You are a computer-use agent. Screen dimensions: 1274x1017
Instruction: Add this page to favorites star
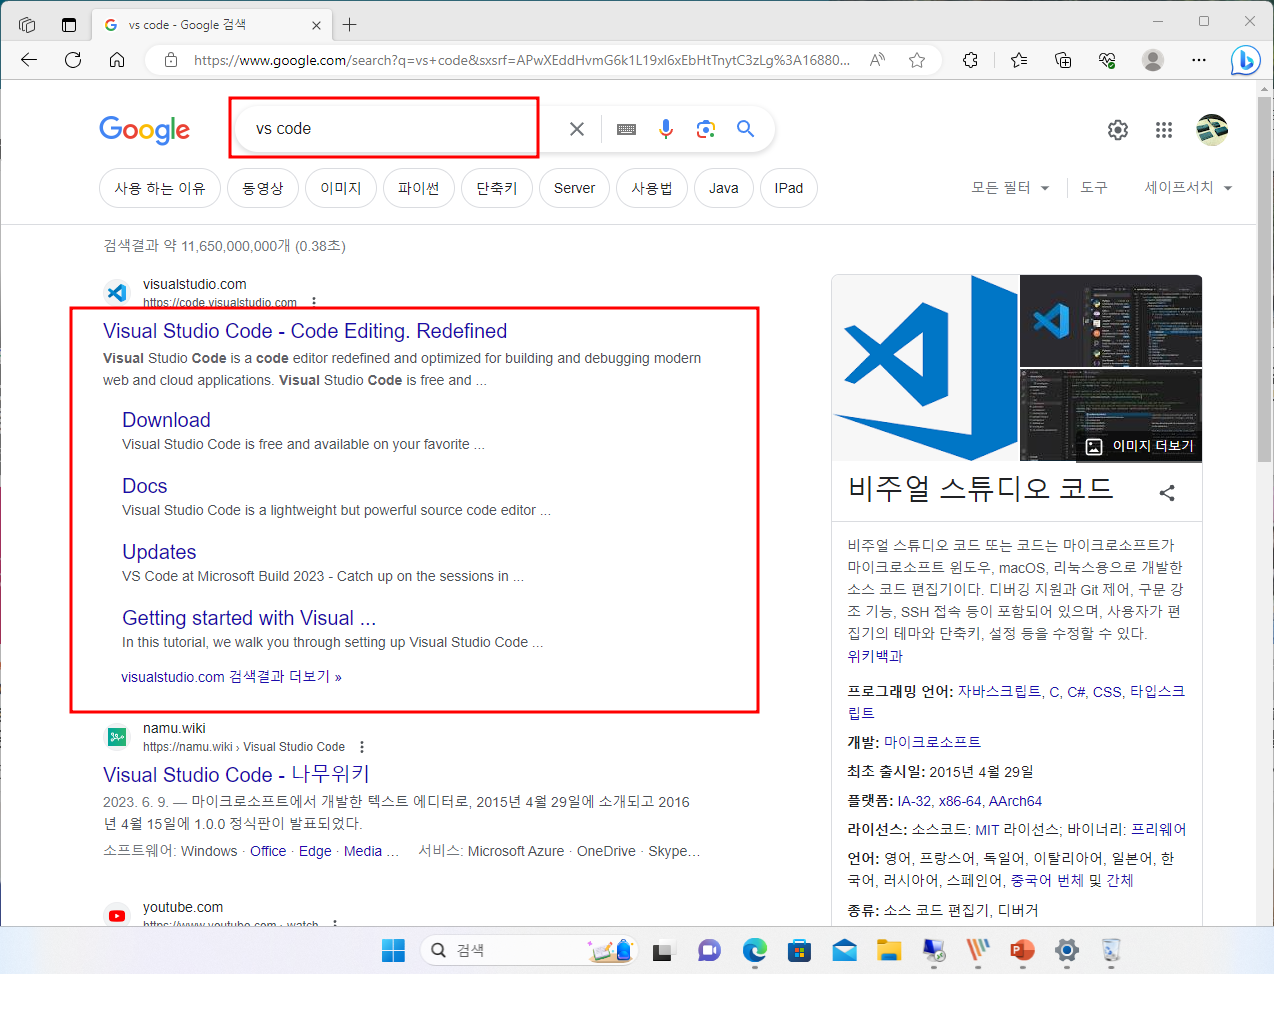(x=917, y=60)
